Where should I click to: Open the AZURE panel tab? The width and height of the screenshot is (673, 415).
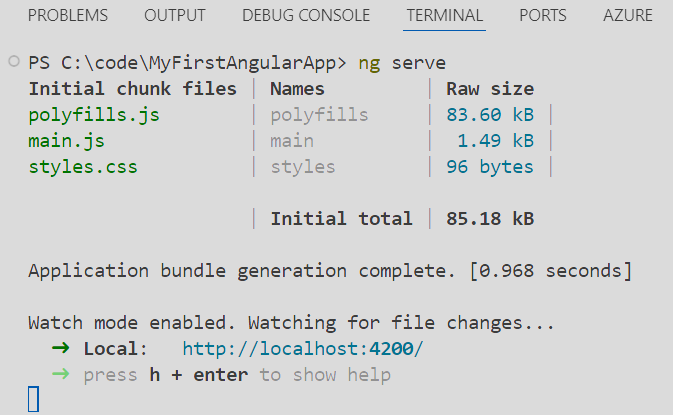point(628,16)
